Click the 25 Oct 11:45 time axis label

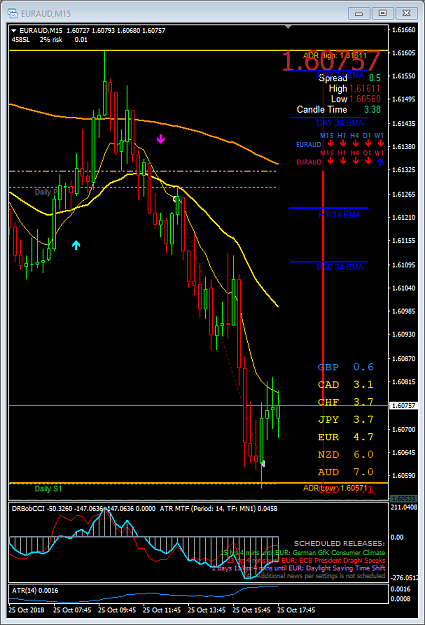click(161, 610)
